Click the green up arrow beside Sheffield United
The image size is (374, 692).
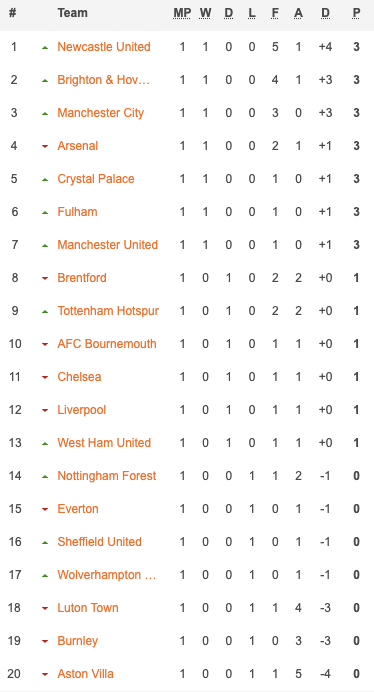coord(45,542)
